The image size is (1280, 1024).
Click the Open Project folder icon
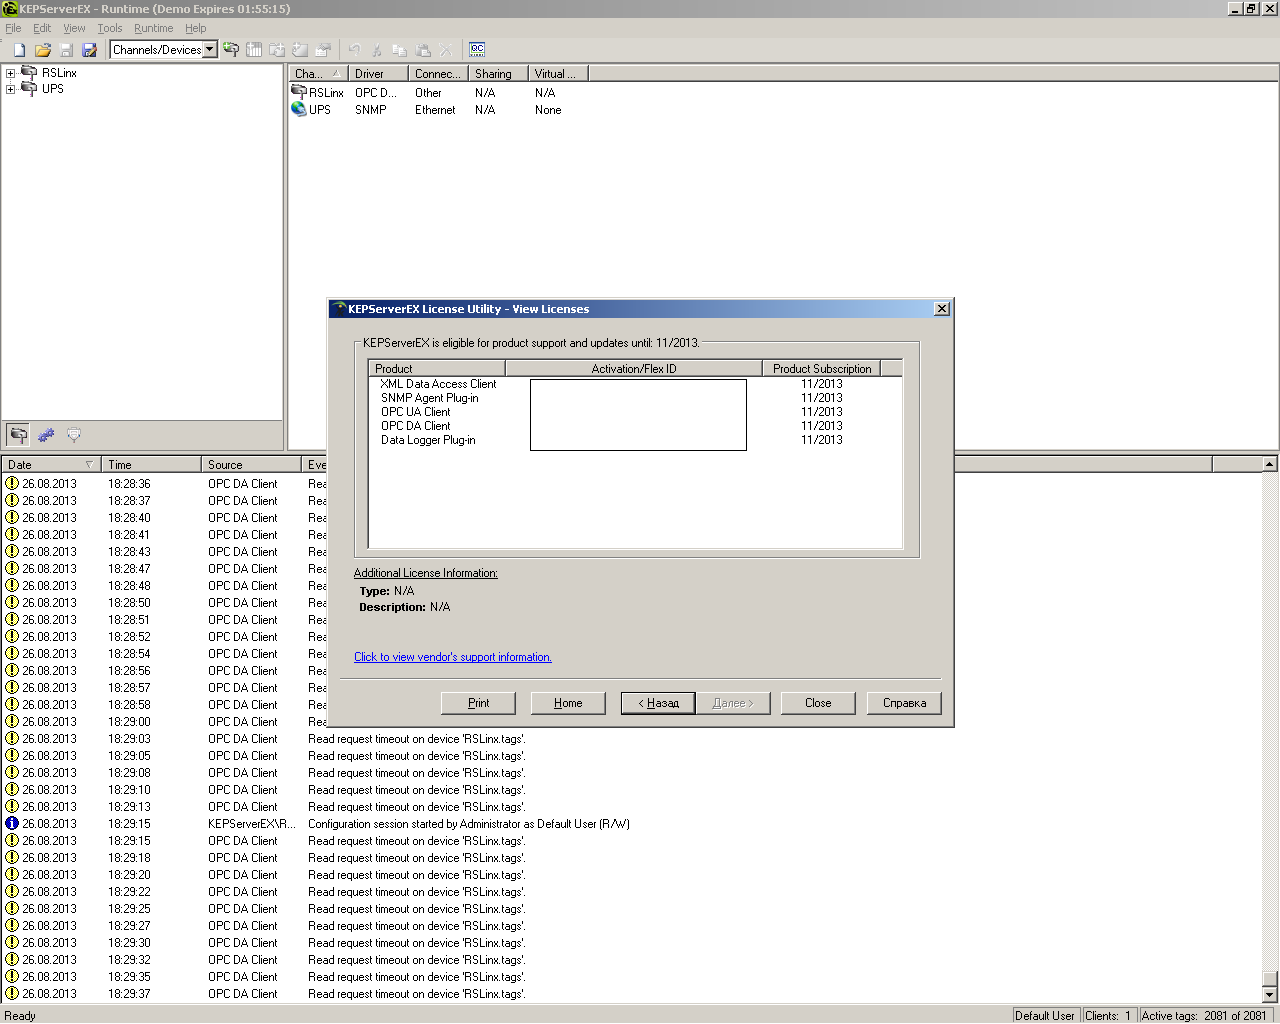[x=43, y=50]
